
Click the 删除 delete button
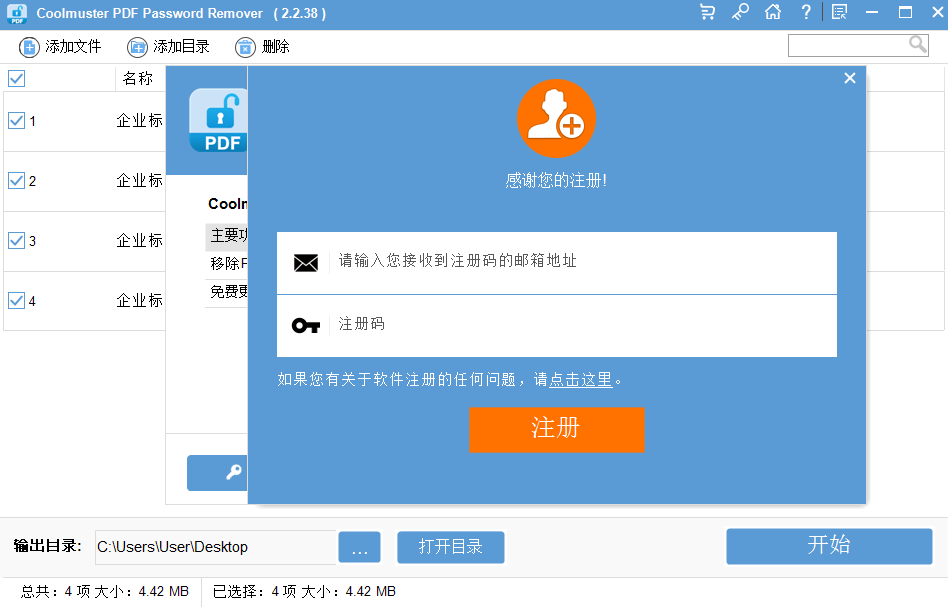pyautogui.click(x=263, y=47)
